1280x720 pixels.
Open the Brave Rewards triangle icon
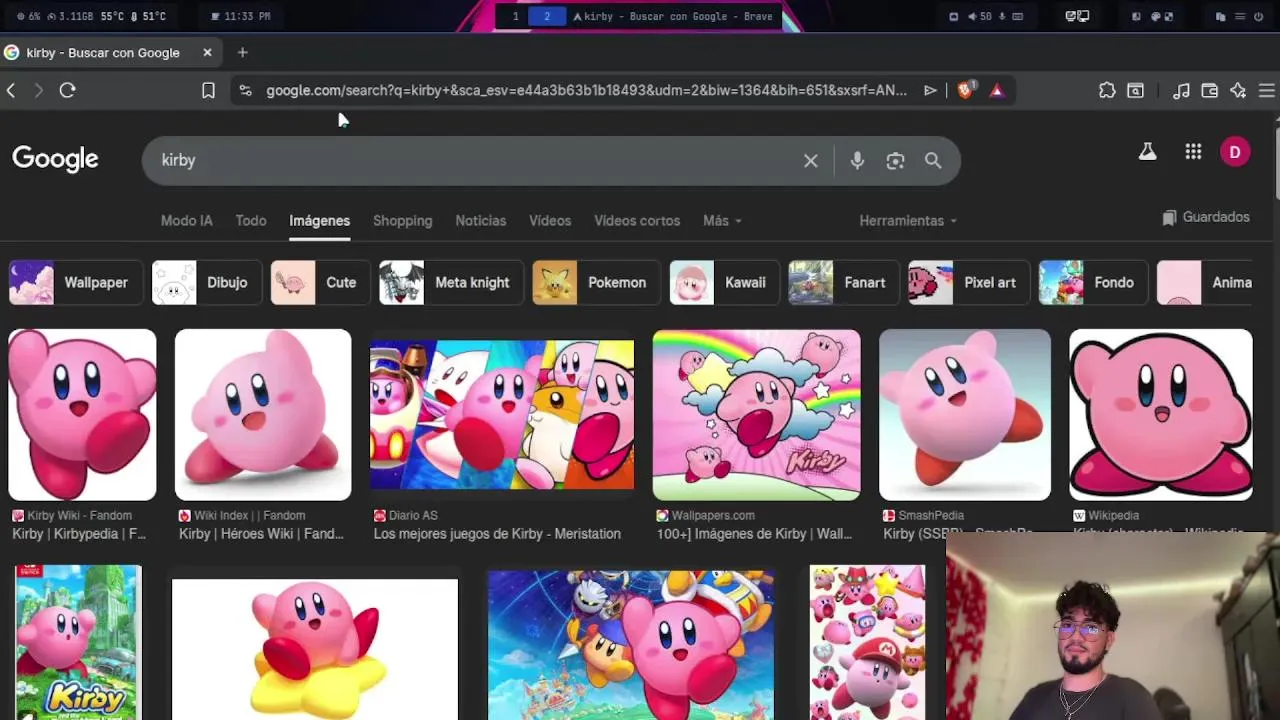coord(996,91)
